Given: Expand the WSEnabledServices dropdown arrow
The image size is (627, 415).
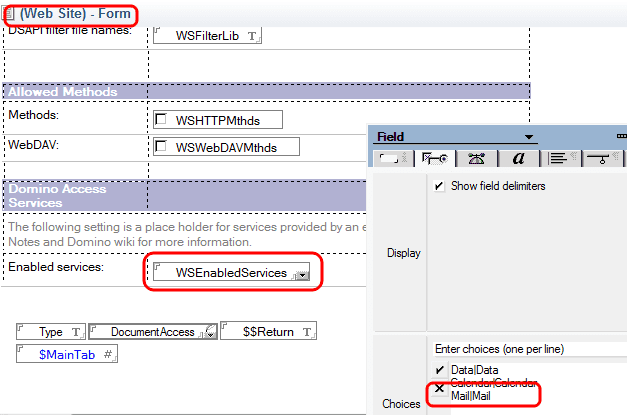Looking at the screenshot, I should point(301,274).
